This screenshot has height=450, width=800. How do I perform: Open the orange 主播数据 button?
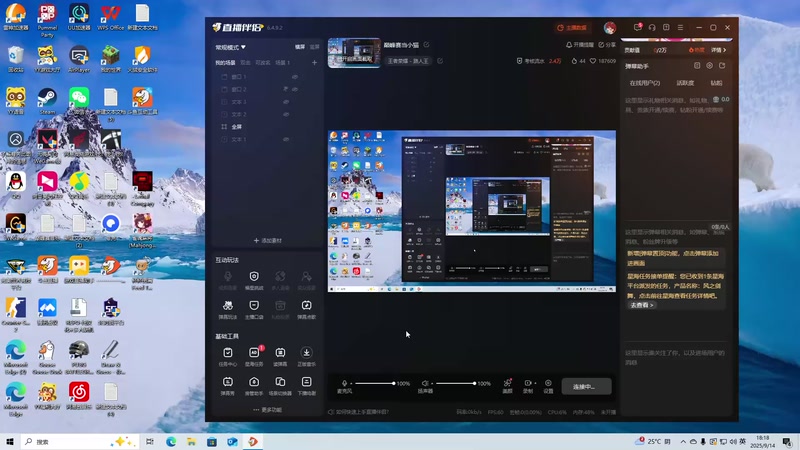click(572, 28)
